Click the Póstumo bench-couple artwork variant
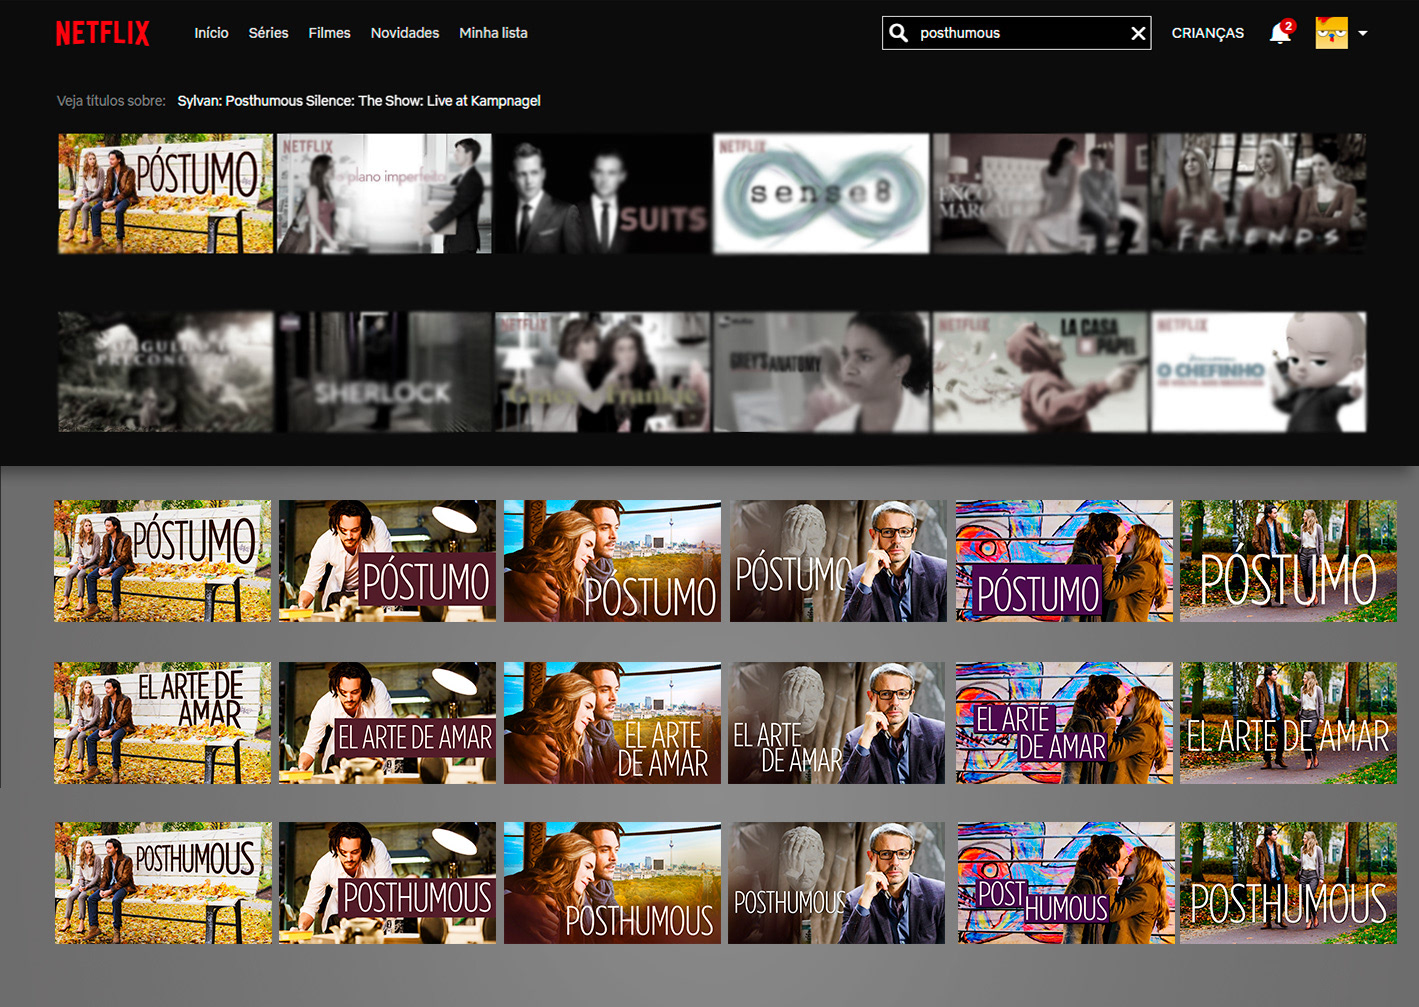The width and height of the screenshot is (1419, 1007). [162, 561]
